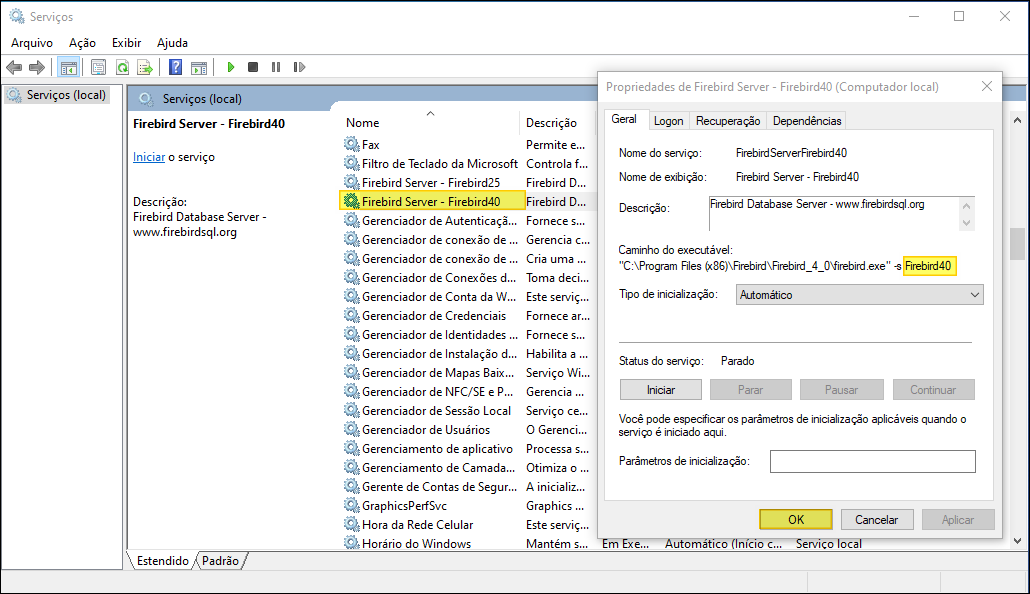
Task: Select the Gerenciador de Identidades row
Action: (466, 334)
